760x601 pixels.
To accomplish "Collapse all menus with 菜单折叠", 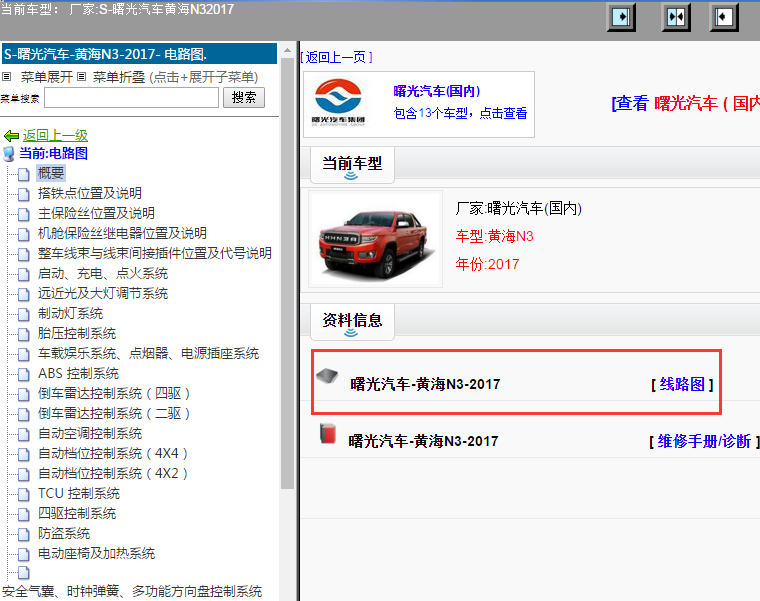I will pyautogui.click(x=119, y=77).
